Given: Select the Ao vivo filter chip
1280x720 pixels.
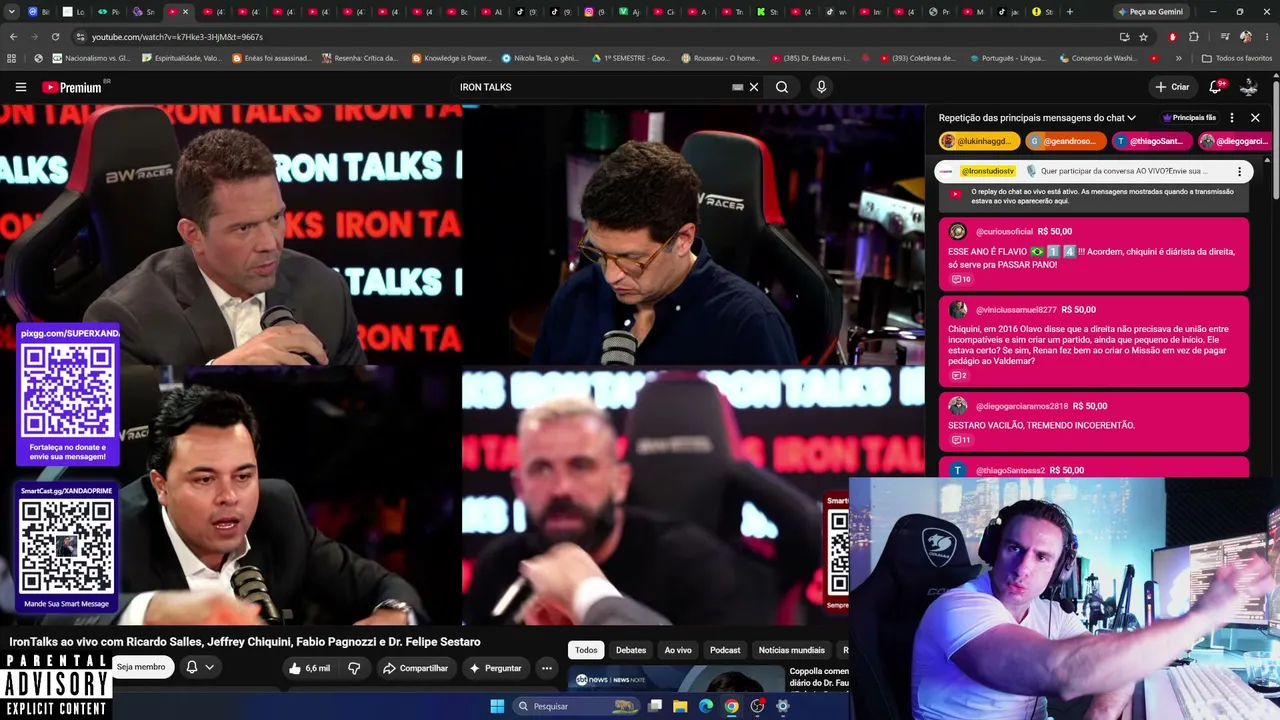Looking at the screenshot, I should [678, 650].
